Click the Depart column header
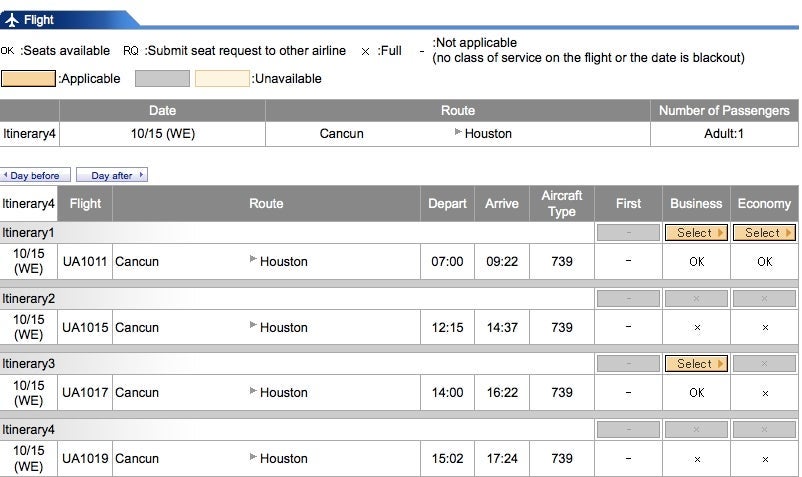 [447, 204]
